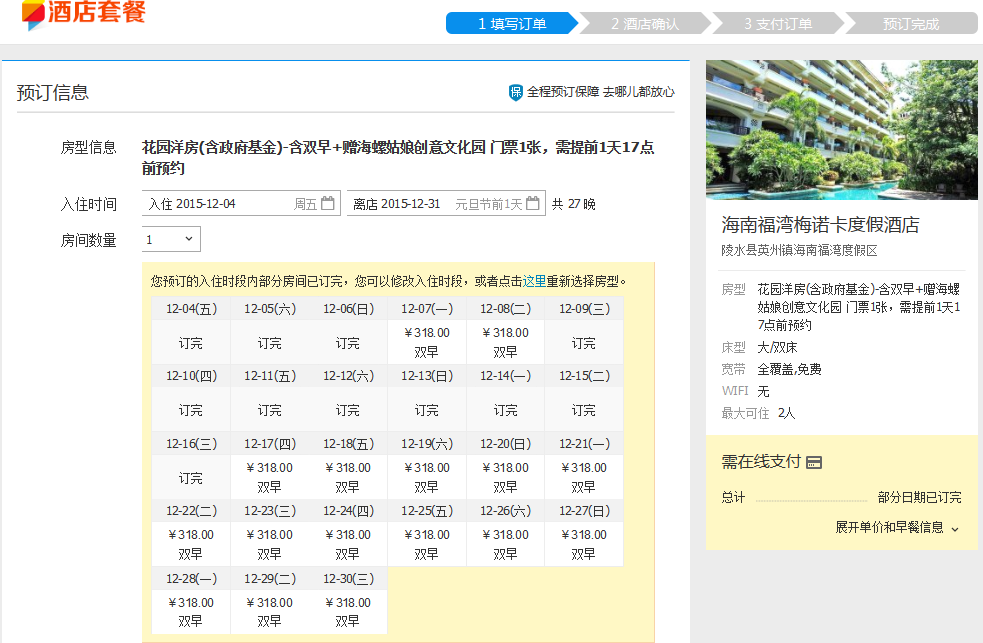Open the room quantity dropdown

click(171, 240)
